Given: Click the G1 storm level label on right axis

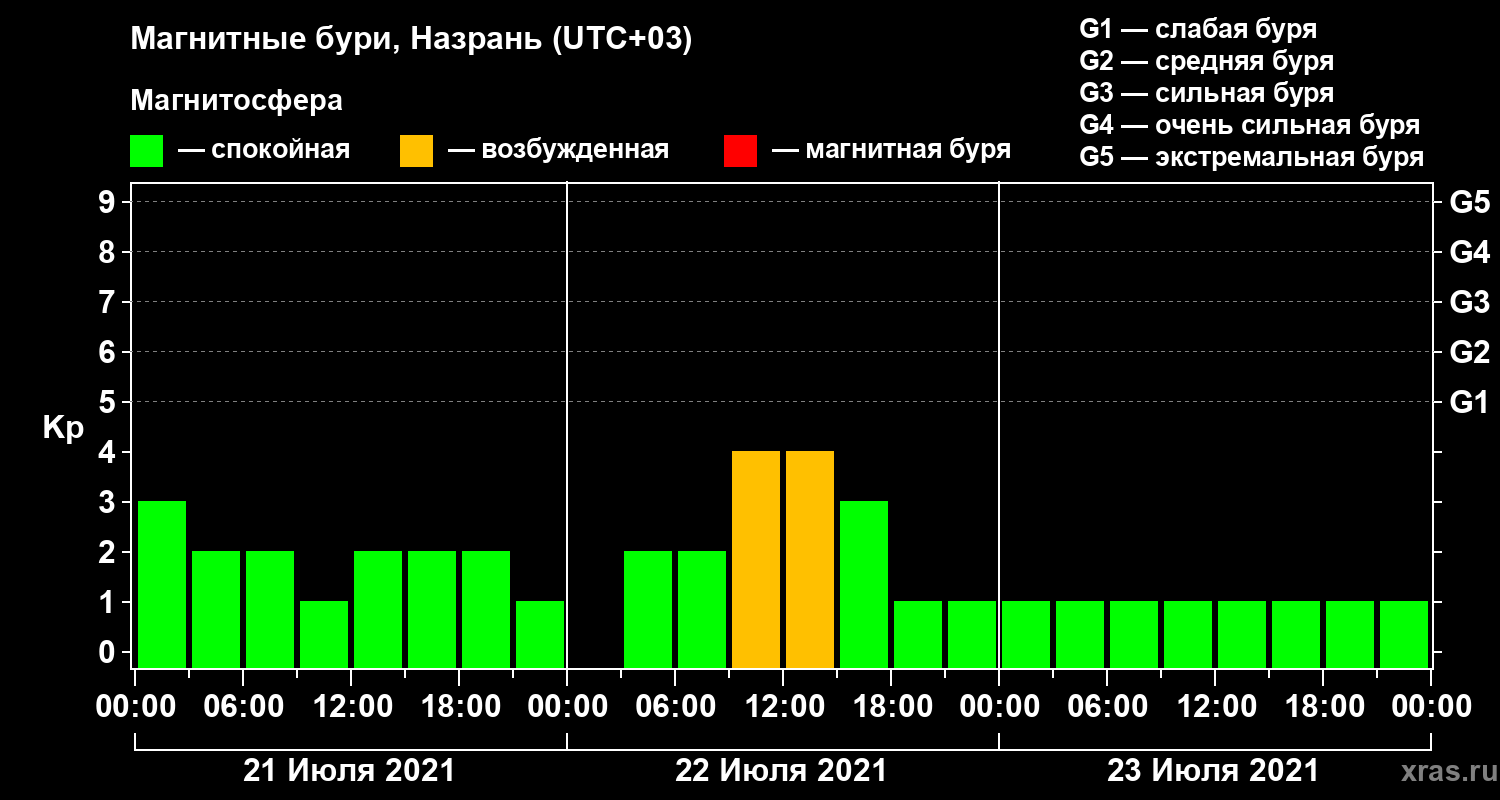Looking at the screenshot, I should coord(1469,402).
